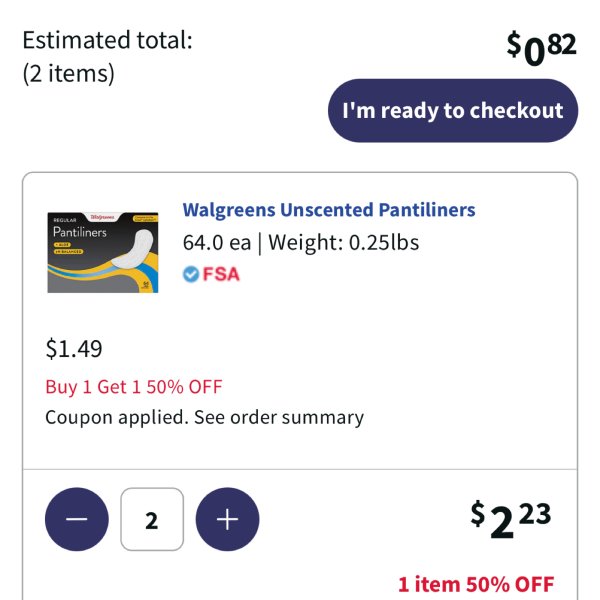This screenshot has width=600, height=600.
Task: Click the 1 item 50% OFF label
Action: 476,584
